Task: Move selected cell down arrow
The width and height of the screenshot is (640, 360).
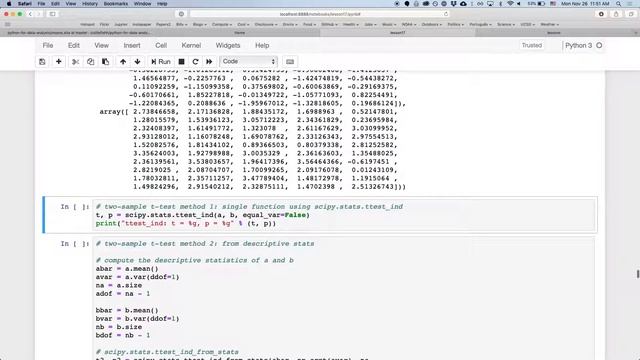Action: pyautogui.click(x=138, y=62)
